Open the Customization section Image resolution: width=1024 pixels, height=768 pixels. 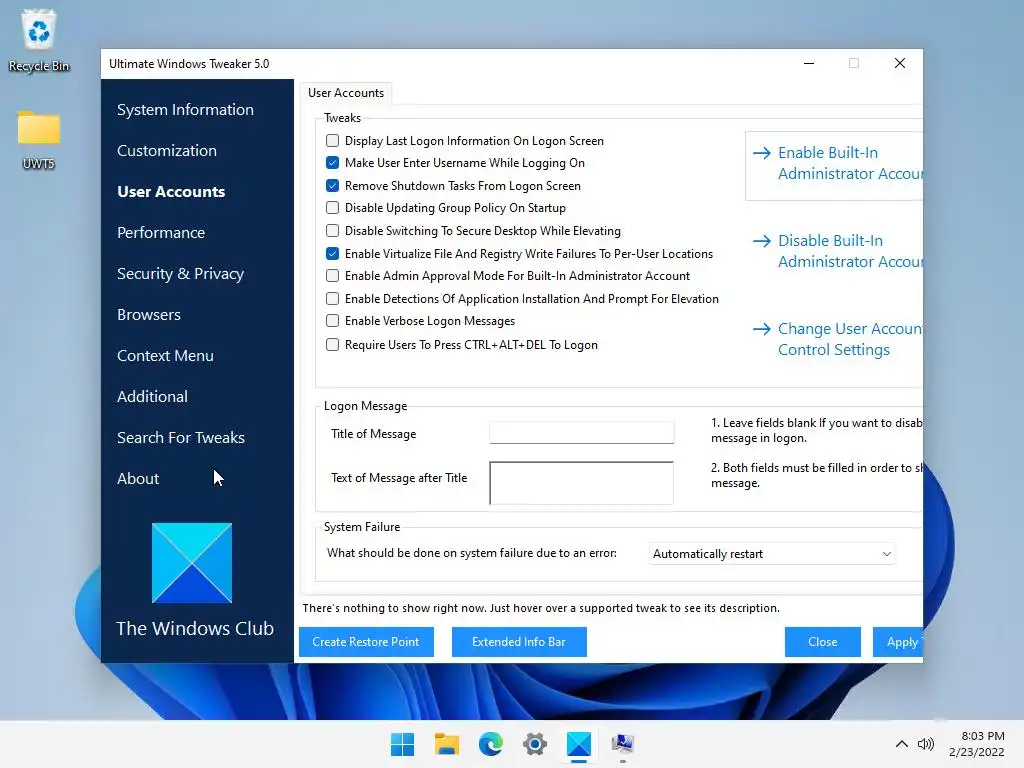click(167, 151)
